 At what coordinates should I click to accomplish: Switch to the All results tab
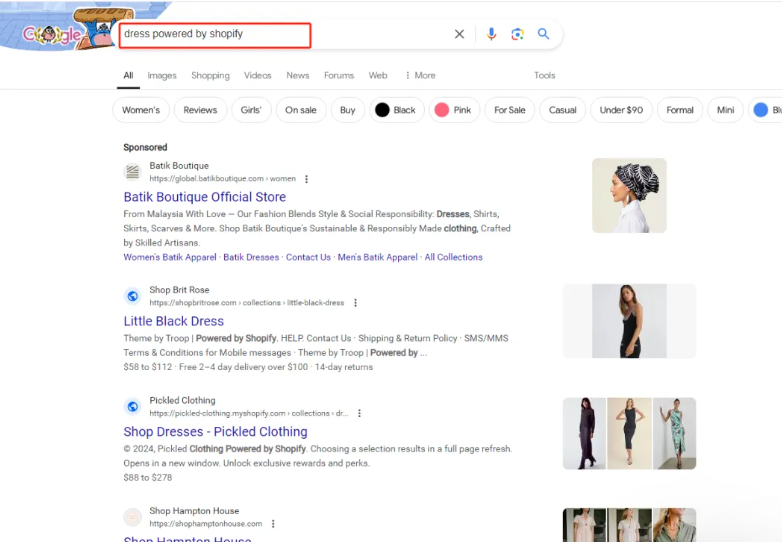coord(128,75)
